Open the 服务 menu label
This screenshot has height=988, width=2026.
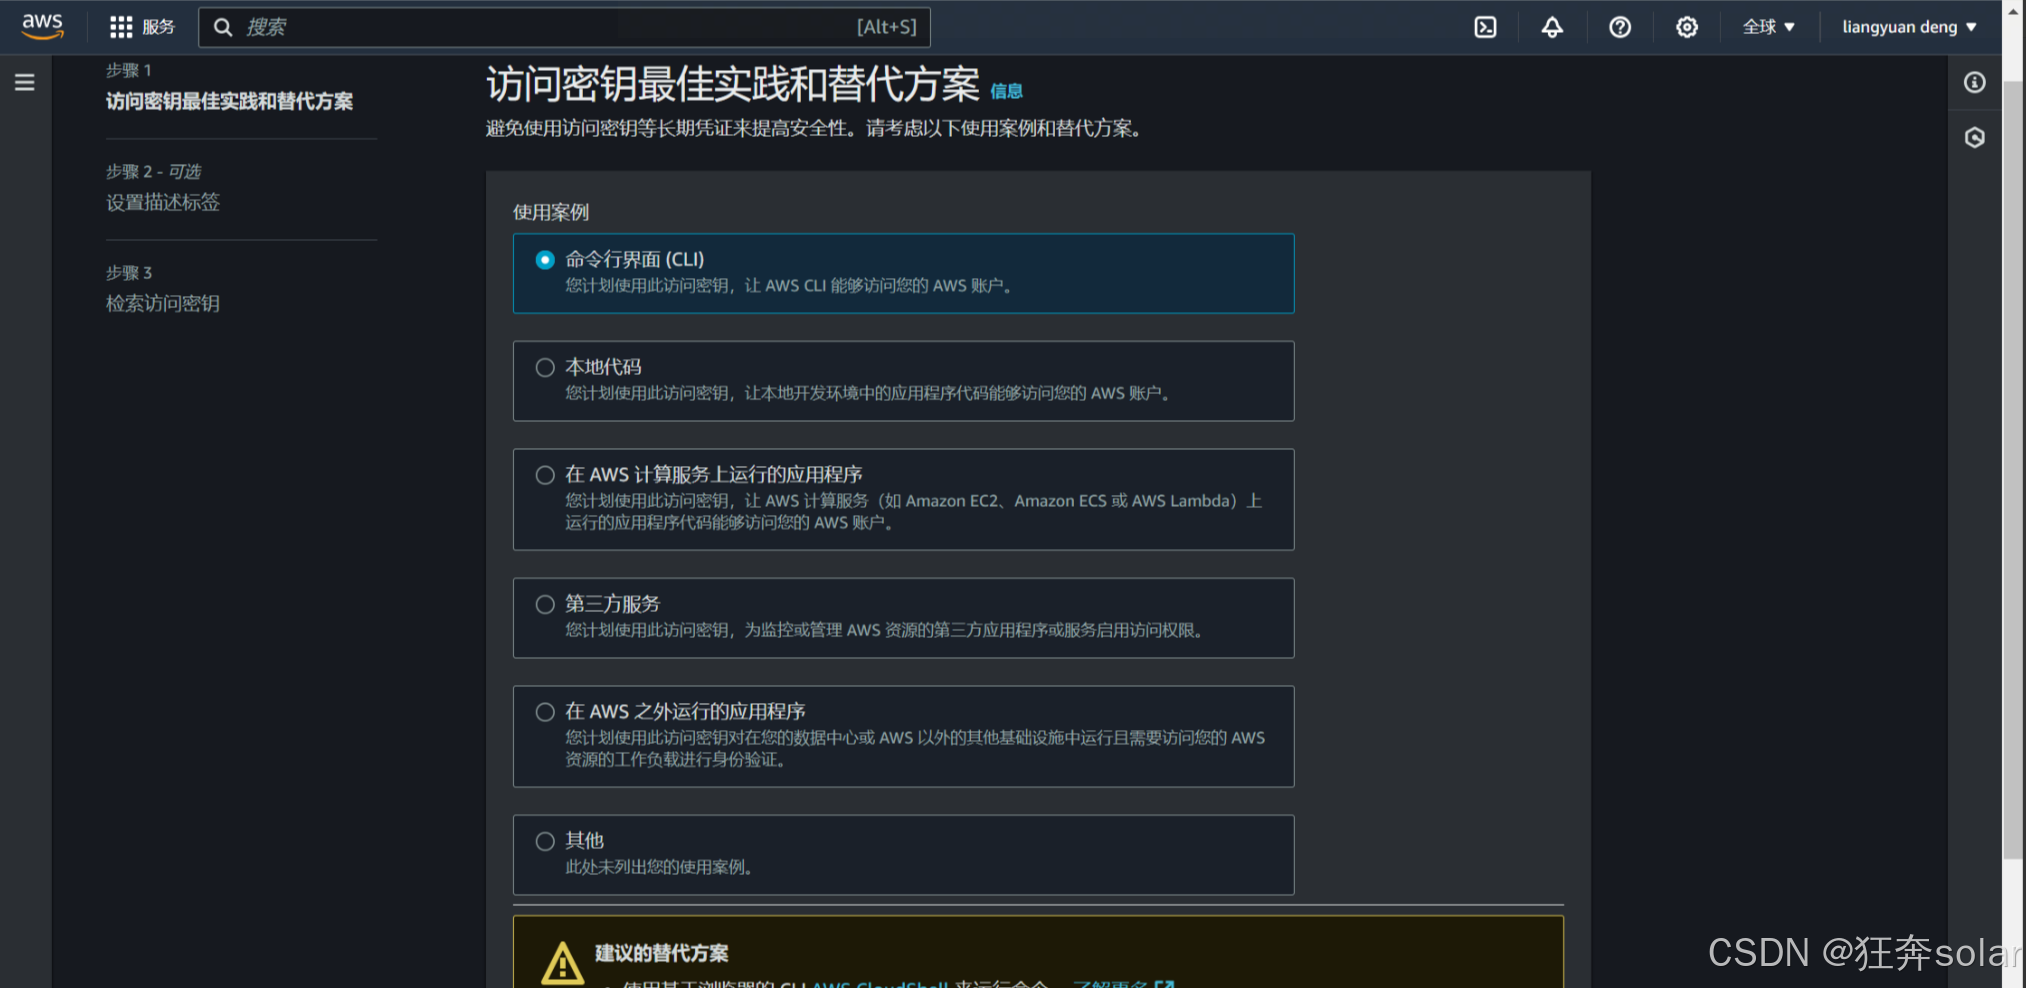158,27
